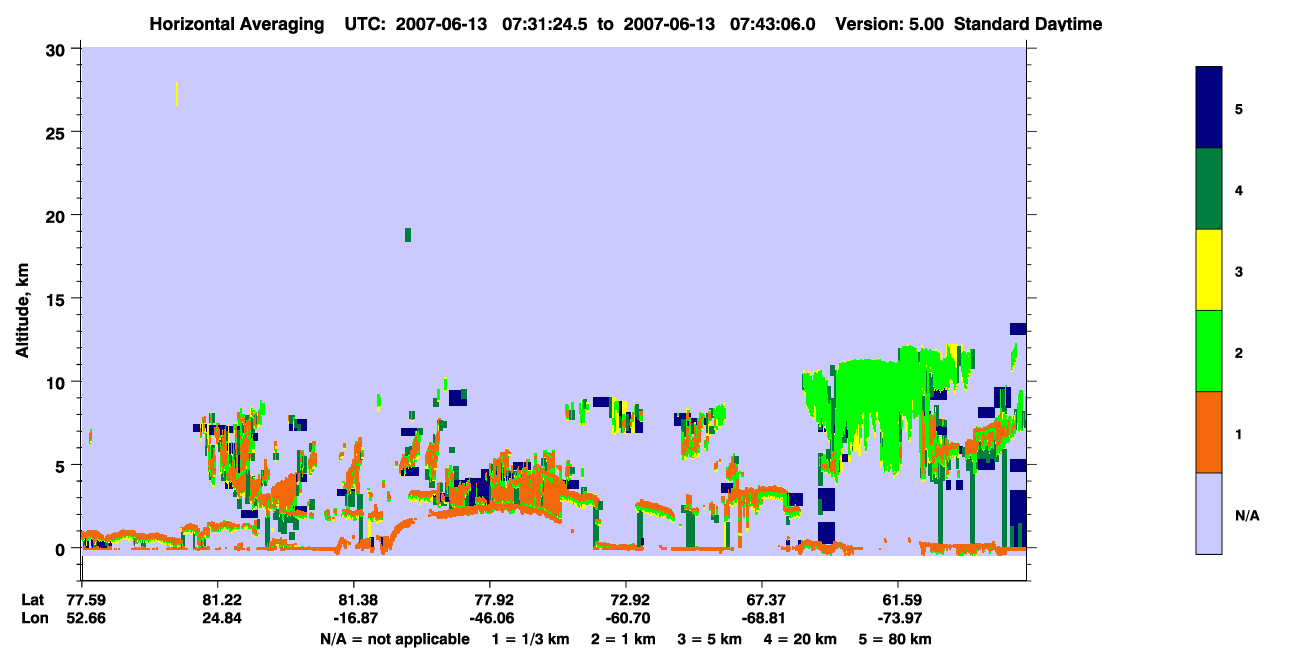Click the small dark green feature near 19 km
Screen dimensions: 1300x667
pyautogui.click(x=408, y=235)
